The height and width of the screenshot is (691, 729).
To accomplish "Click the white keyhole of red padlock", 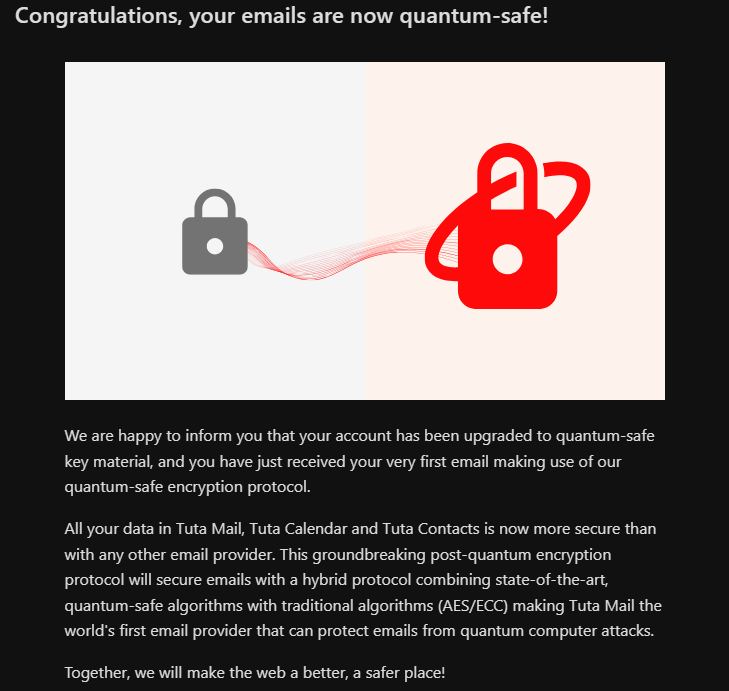I will pos(508,258).
